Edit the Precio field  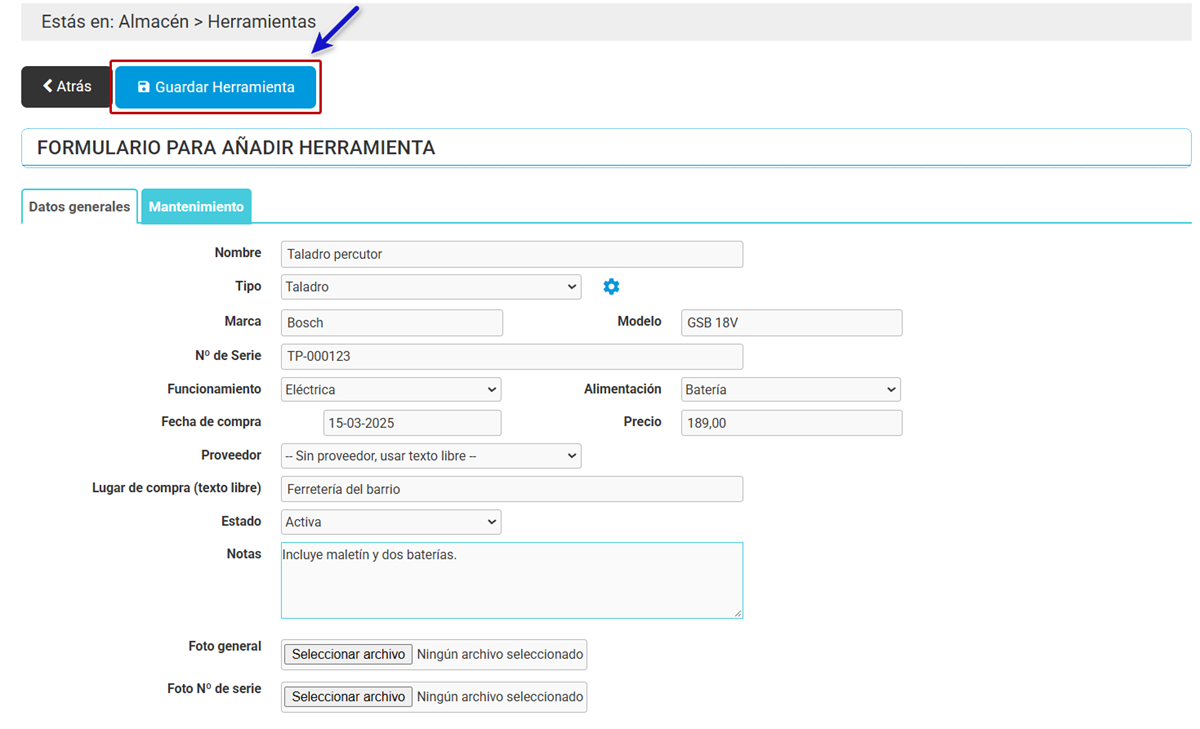pyautogui.click(x=791, y=423)
